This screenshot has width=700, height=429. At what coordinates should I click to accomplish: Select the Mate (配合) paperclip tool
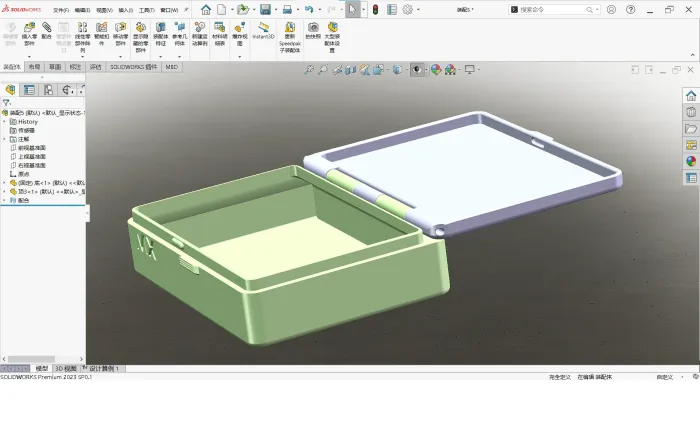(46, 28)
